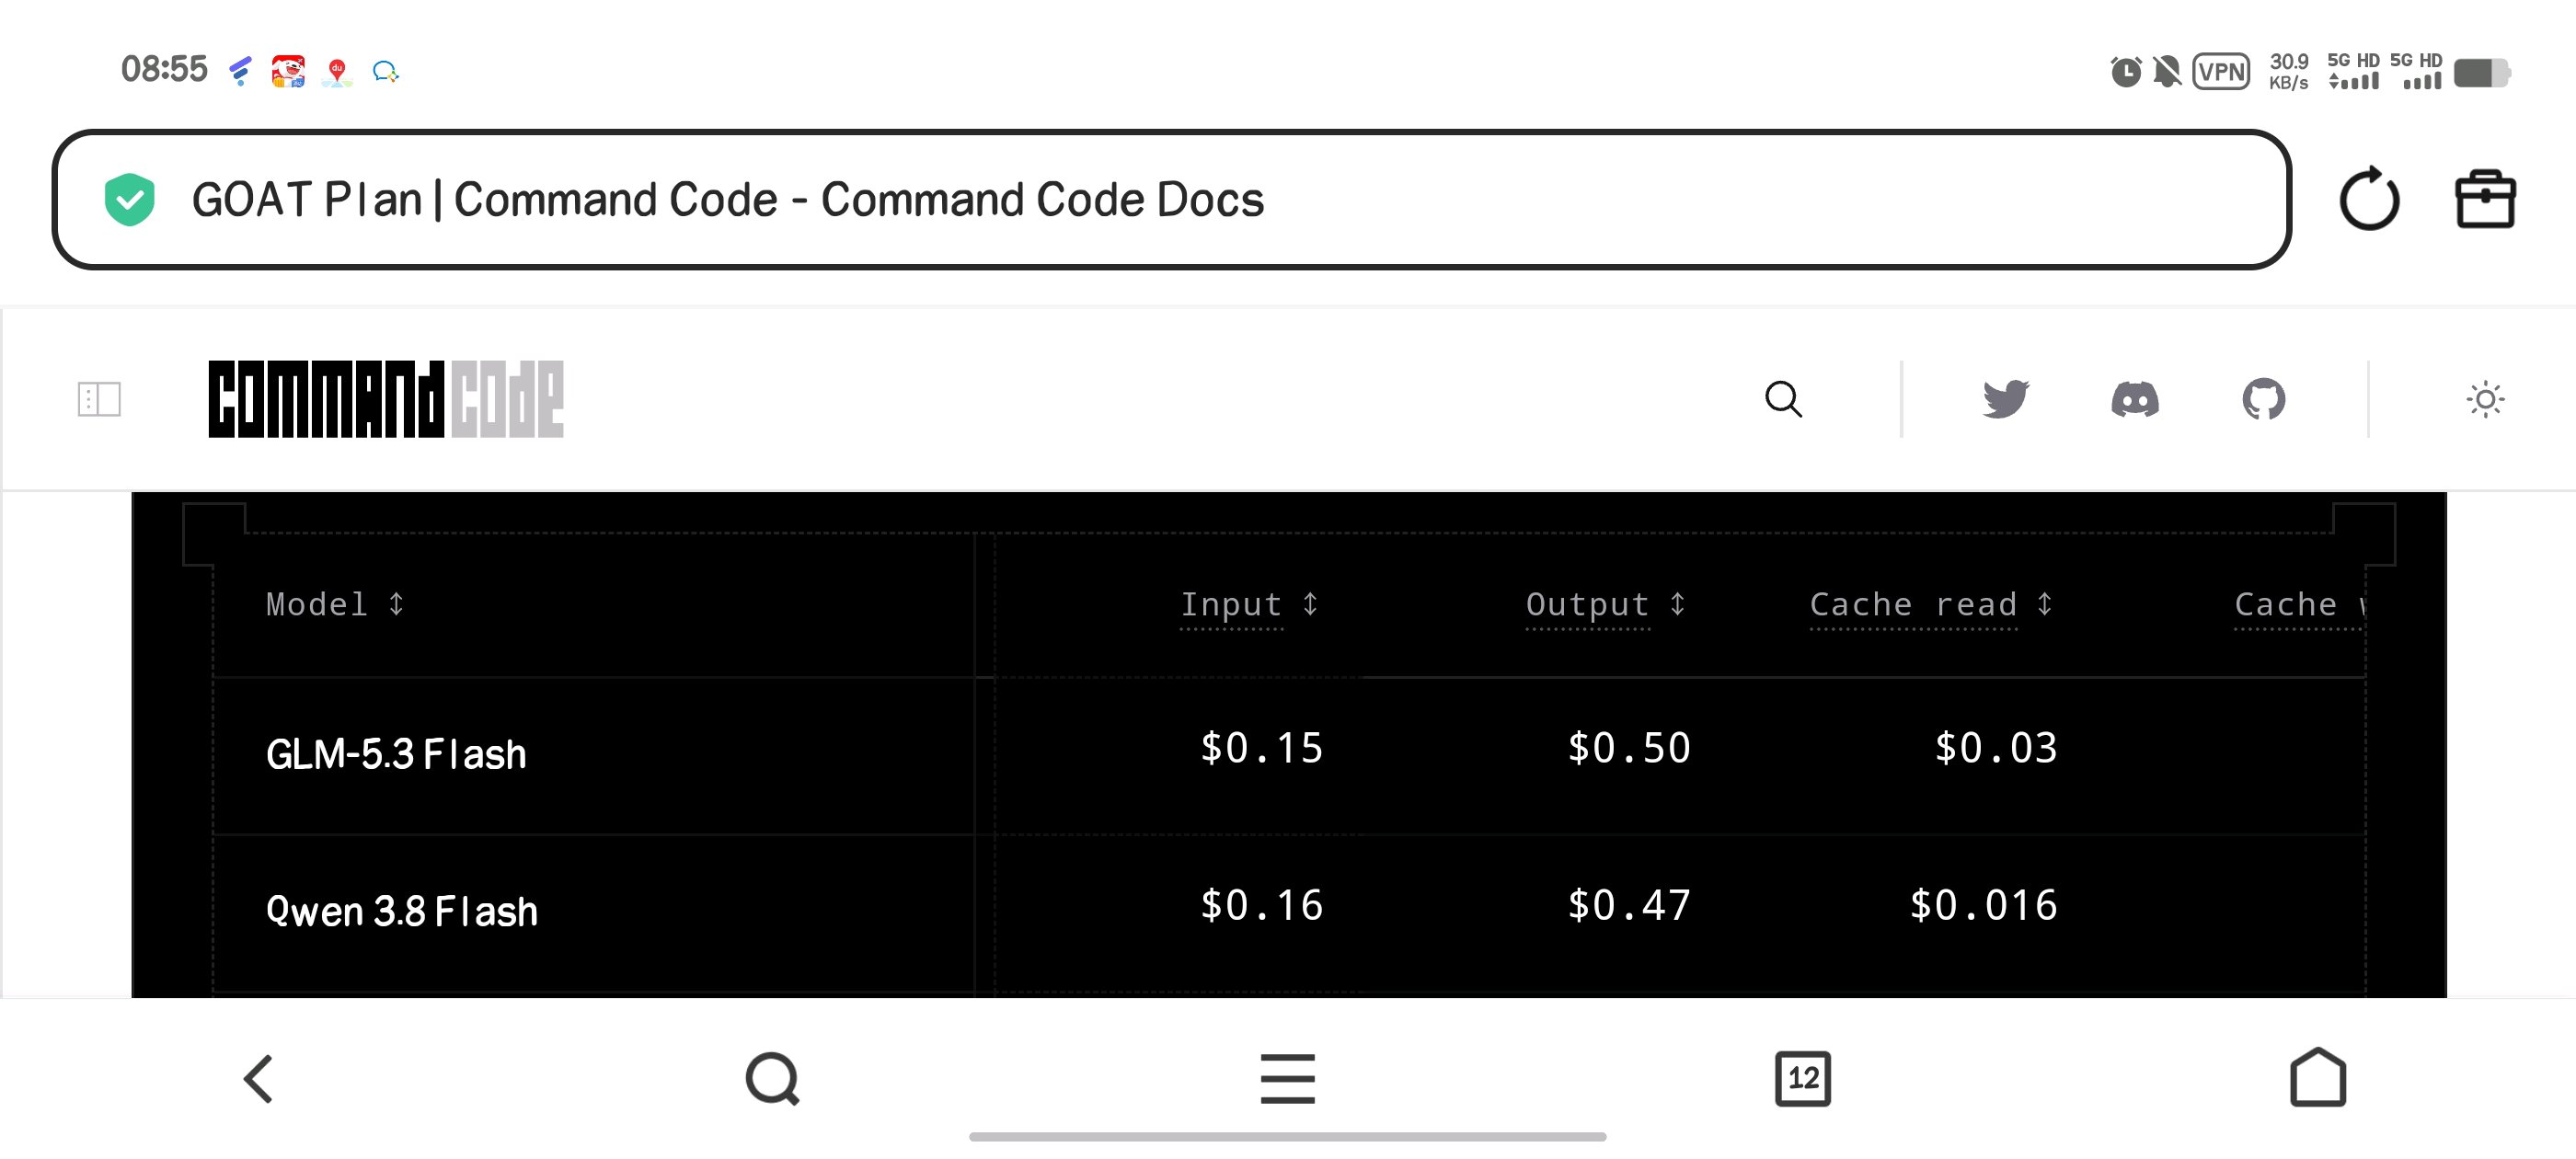The height and width of the screenshot is (1159, 2576).
Task: Go back with browser back arrow
Action: 258,1078
